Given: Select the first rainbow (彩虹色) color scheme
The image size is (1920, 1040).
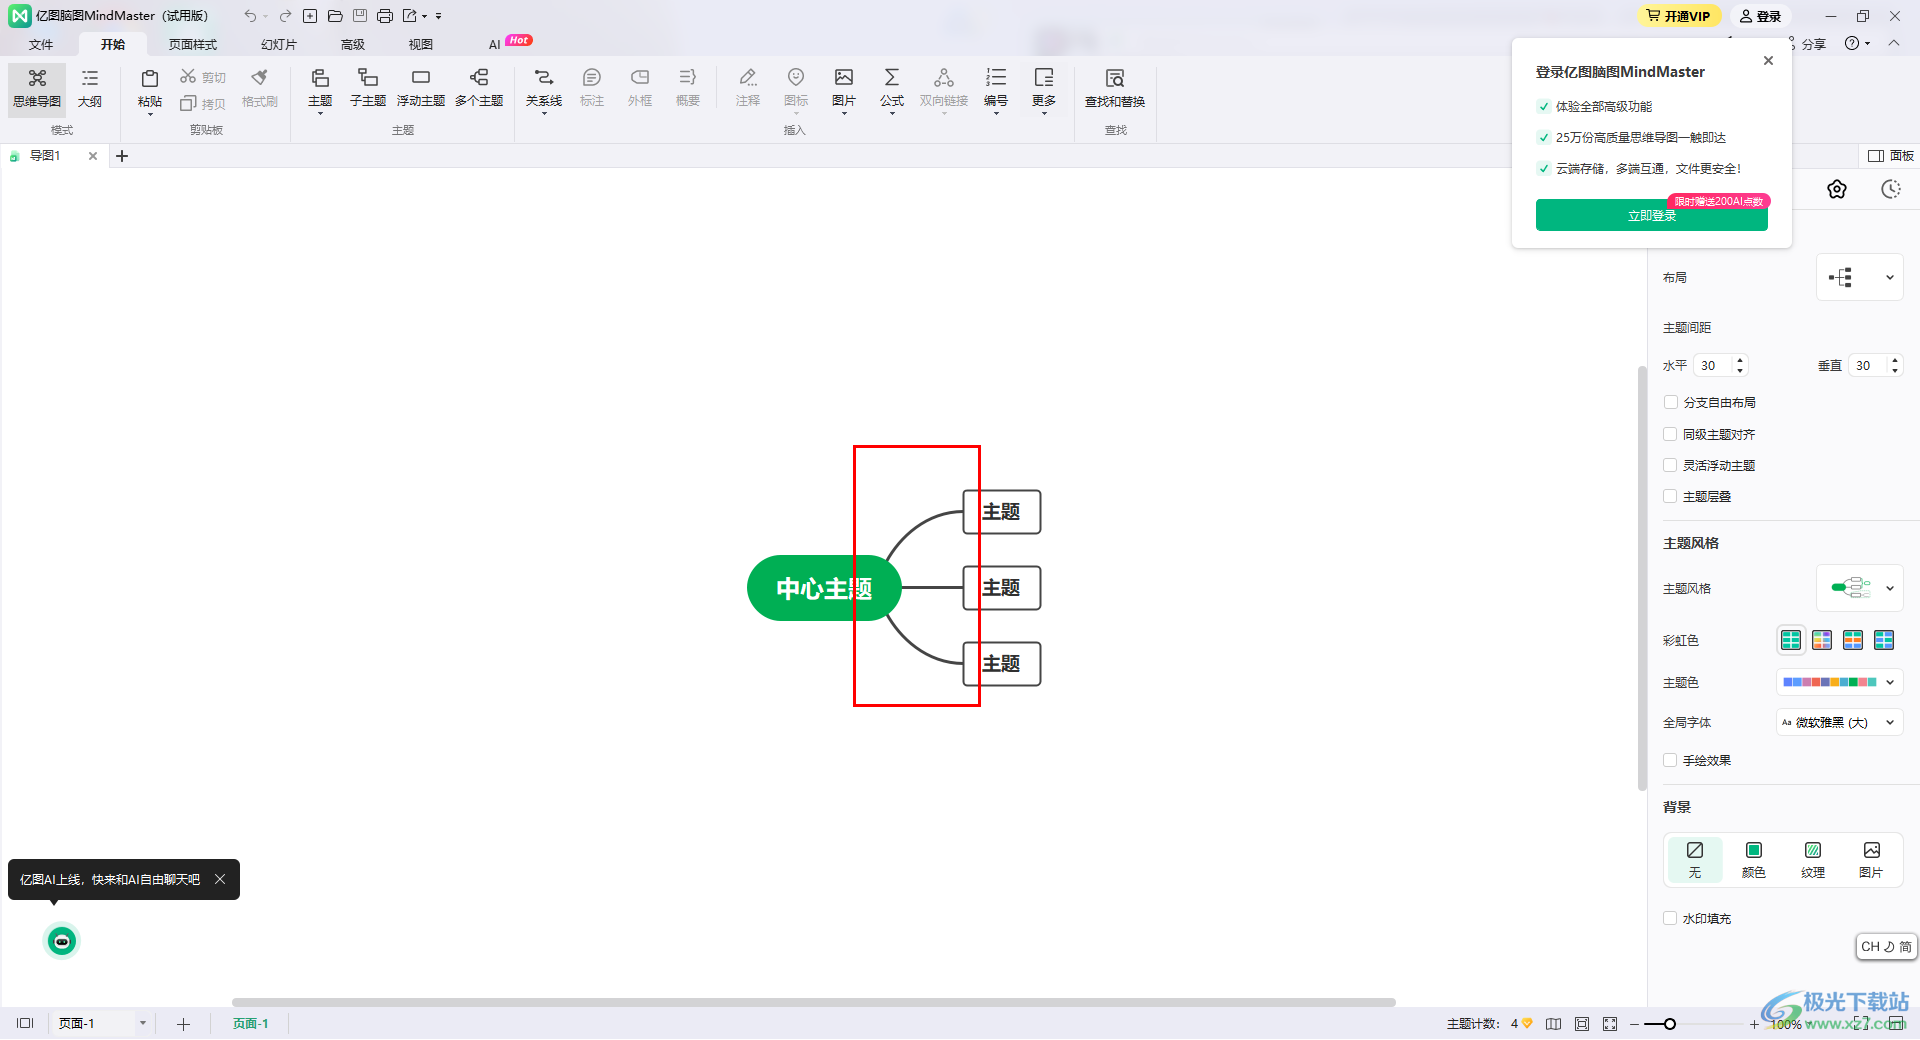Looking at the screenshot, I should point(1791,640).
